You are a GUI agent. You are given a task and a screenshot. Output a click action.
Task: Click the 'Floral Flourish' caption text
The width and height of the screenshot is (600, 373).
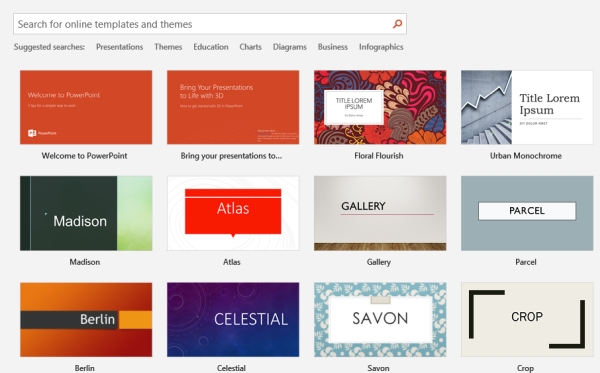378,156
